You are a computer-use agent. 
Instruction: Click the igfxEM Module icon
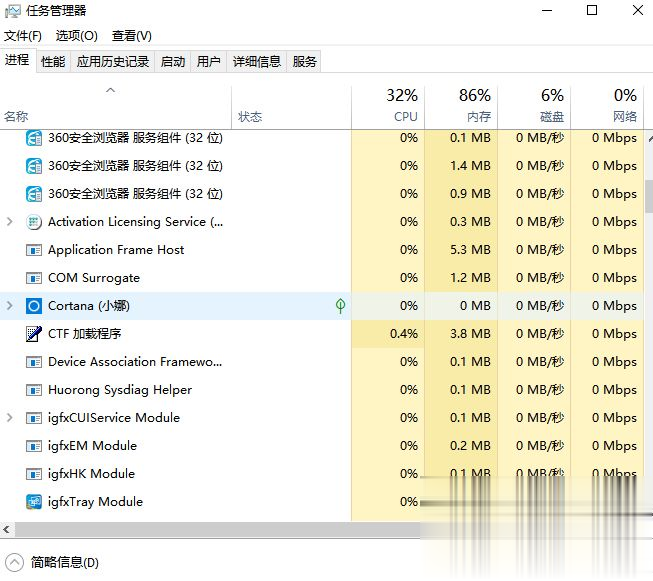pyautogui.click(x=34, y=446)
